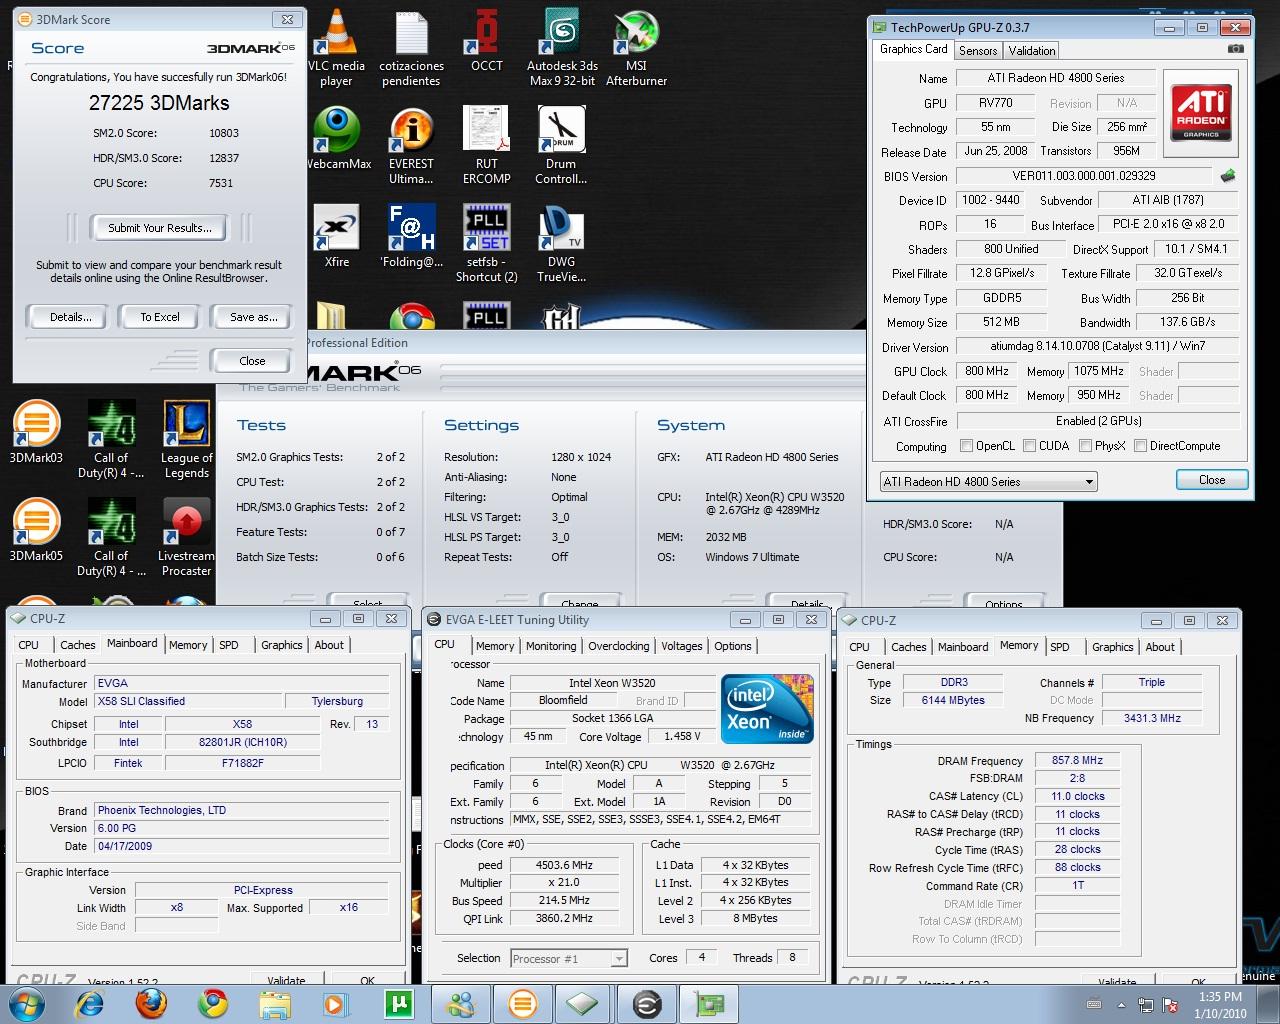The width and height of the screenshot is (1280, 1024).
Task: Launch DWG TrueView desktop shortcut
Action: tap(561, 243)
